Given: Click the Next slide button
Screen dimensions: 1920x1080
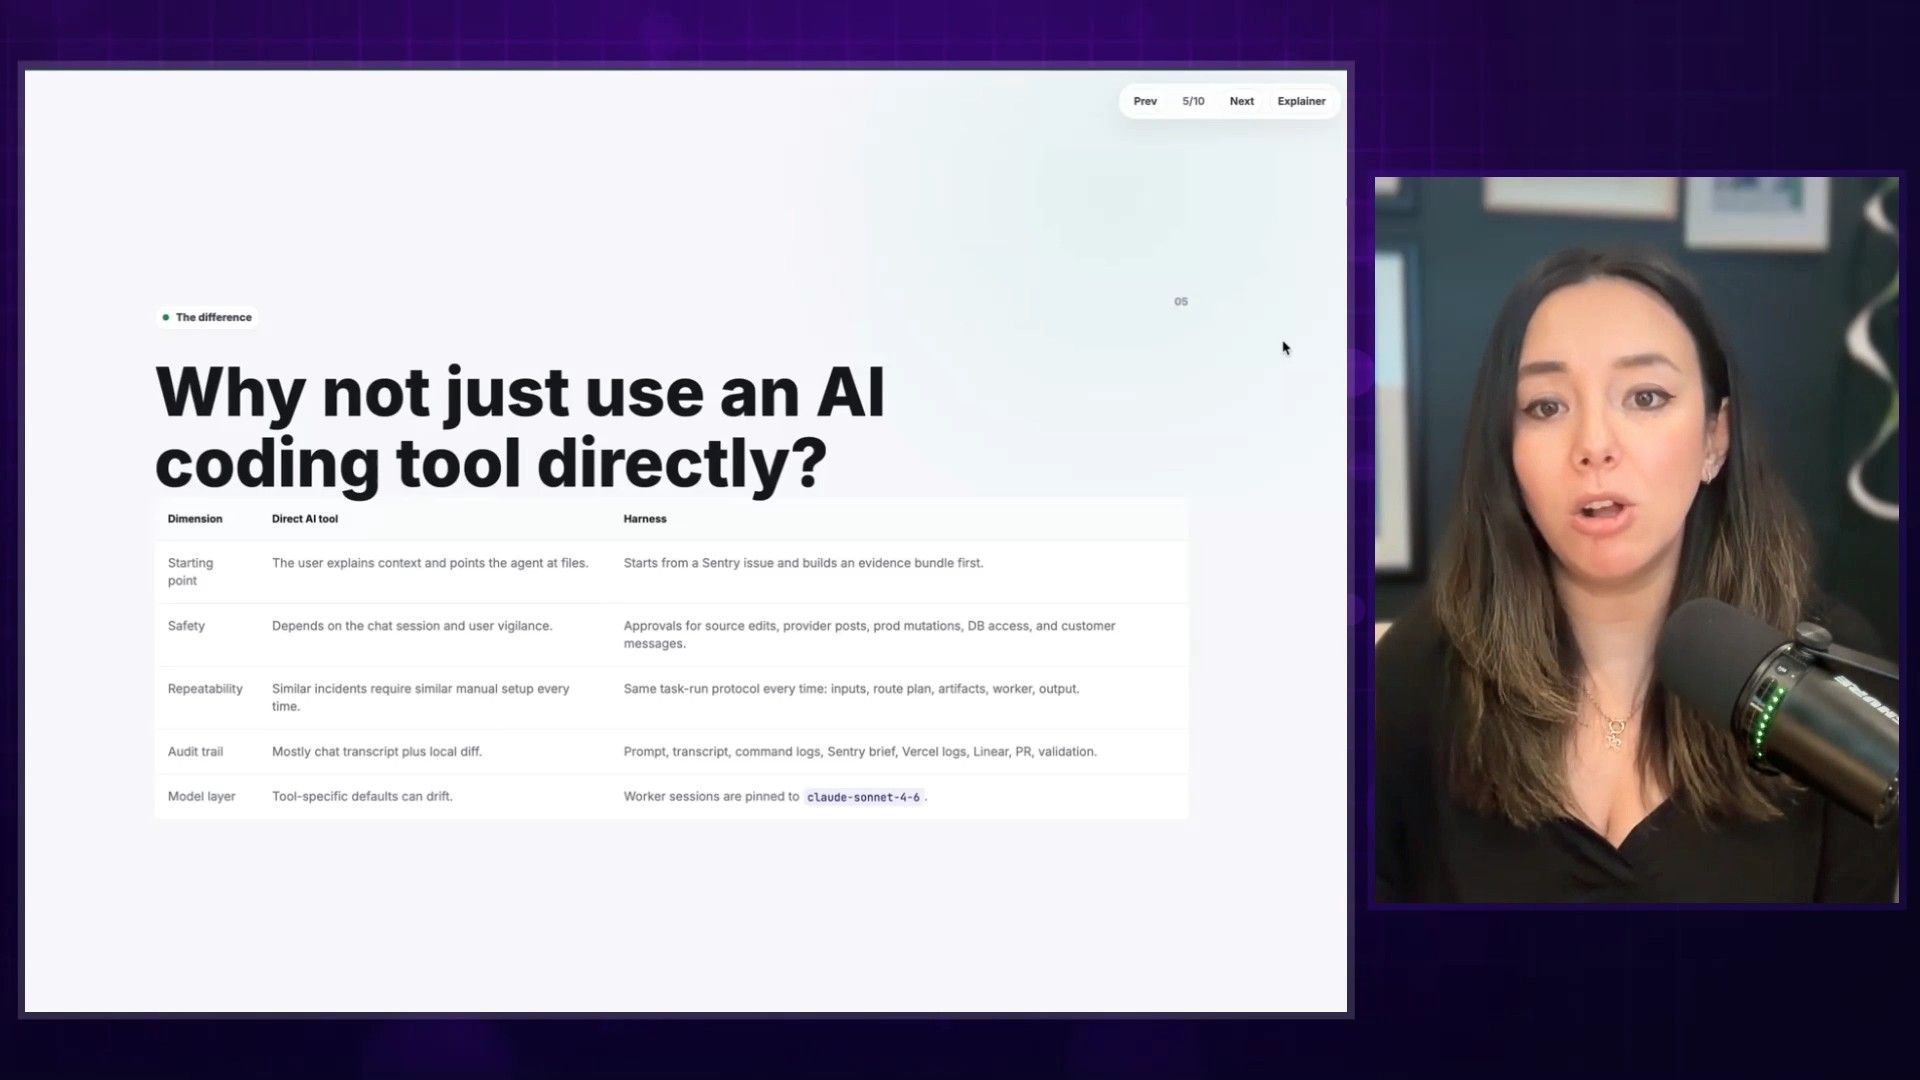Looking at the screenshot, I should [x=1241, y=101].
